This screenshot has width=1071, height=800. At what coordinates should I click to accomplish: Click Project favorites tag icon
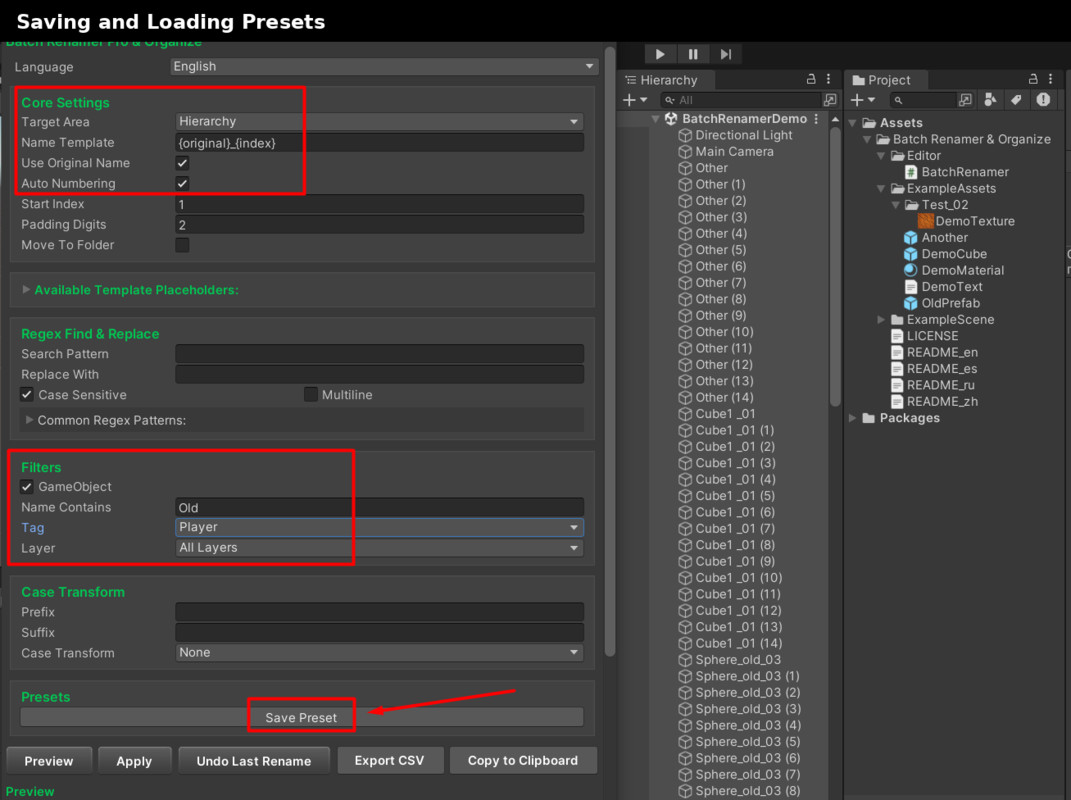click(1016, 100)
